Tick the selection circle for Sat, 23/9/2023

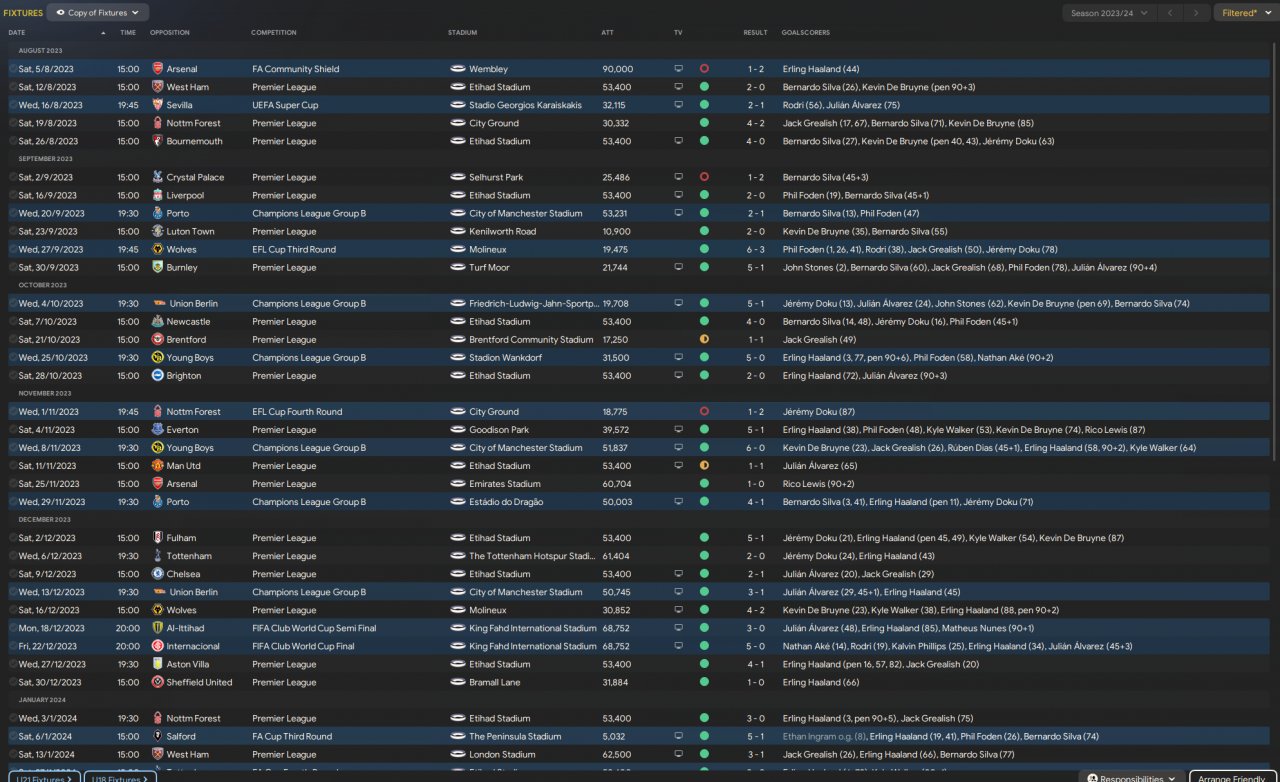(13, 231)
